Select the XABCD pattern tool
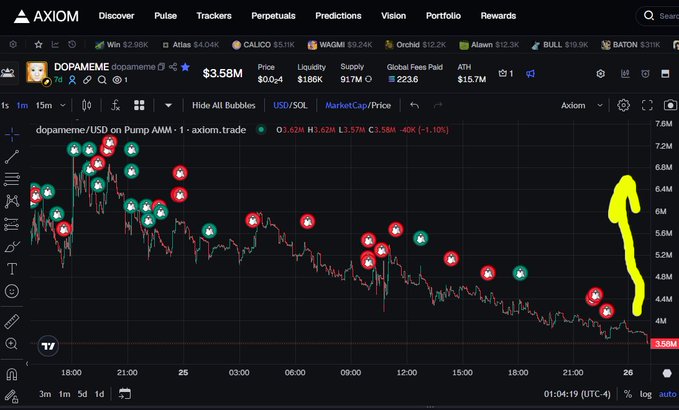The width and height of the screenshot is (679, 410). click(12, 201)
